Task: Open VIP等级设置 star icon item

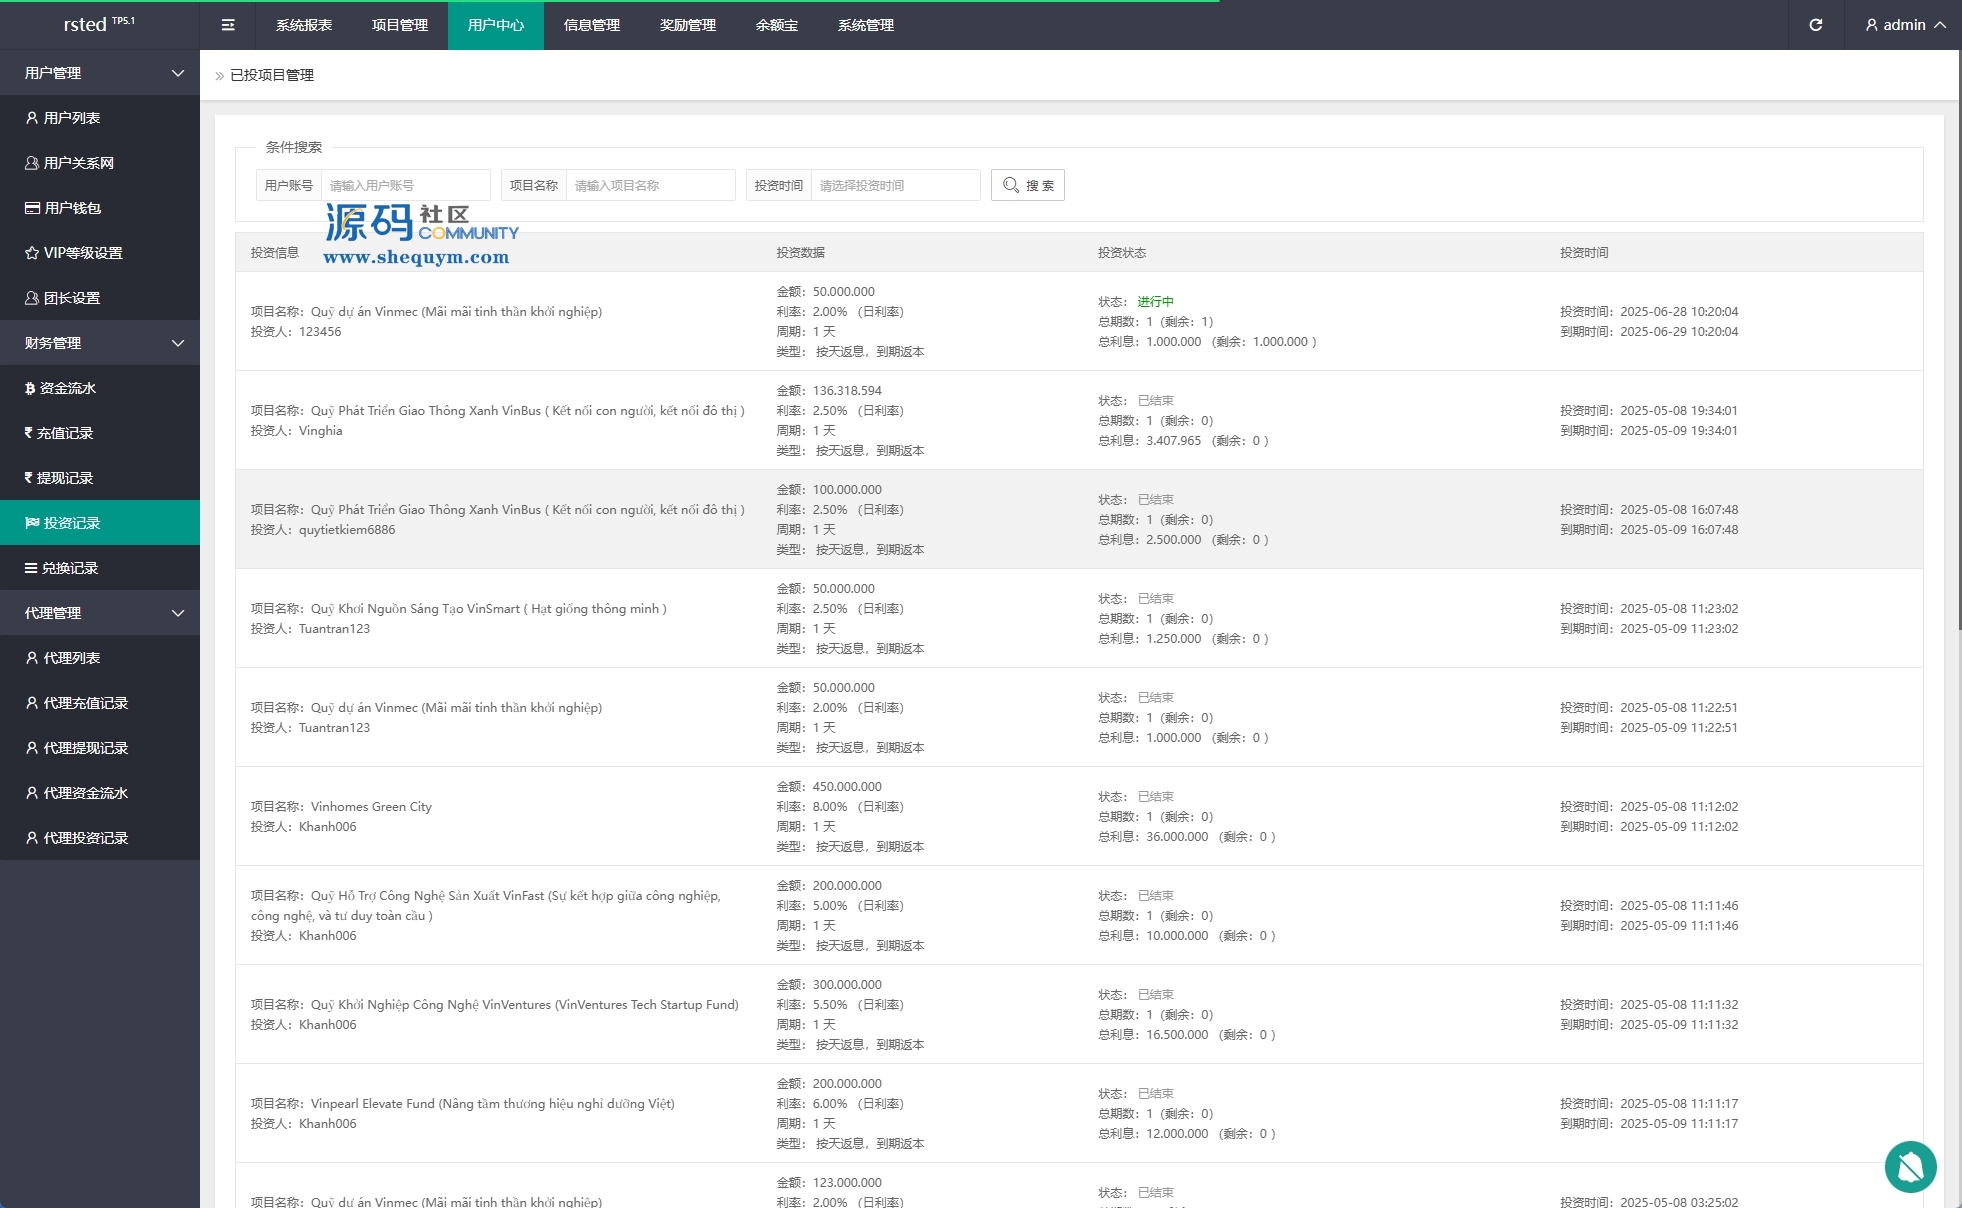Action: (x=82, y=253)
